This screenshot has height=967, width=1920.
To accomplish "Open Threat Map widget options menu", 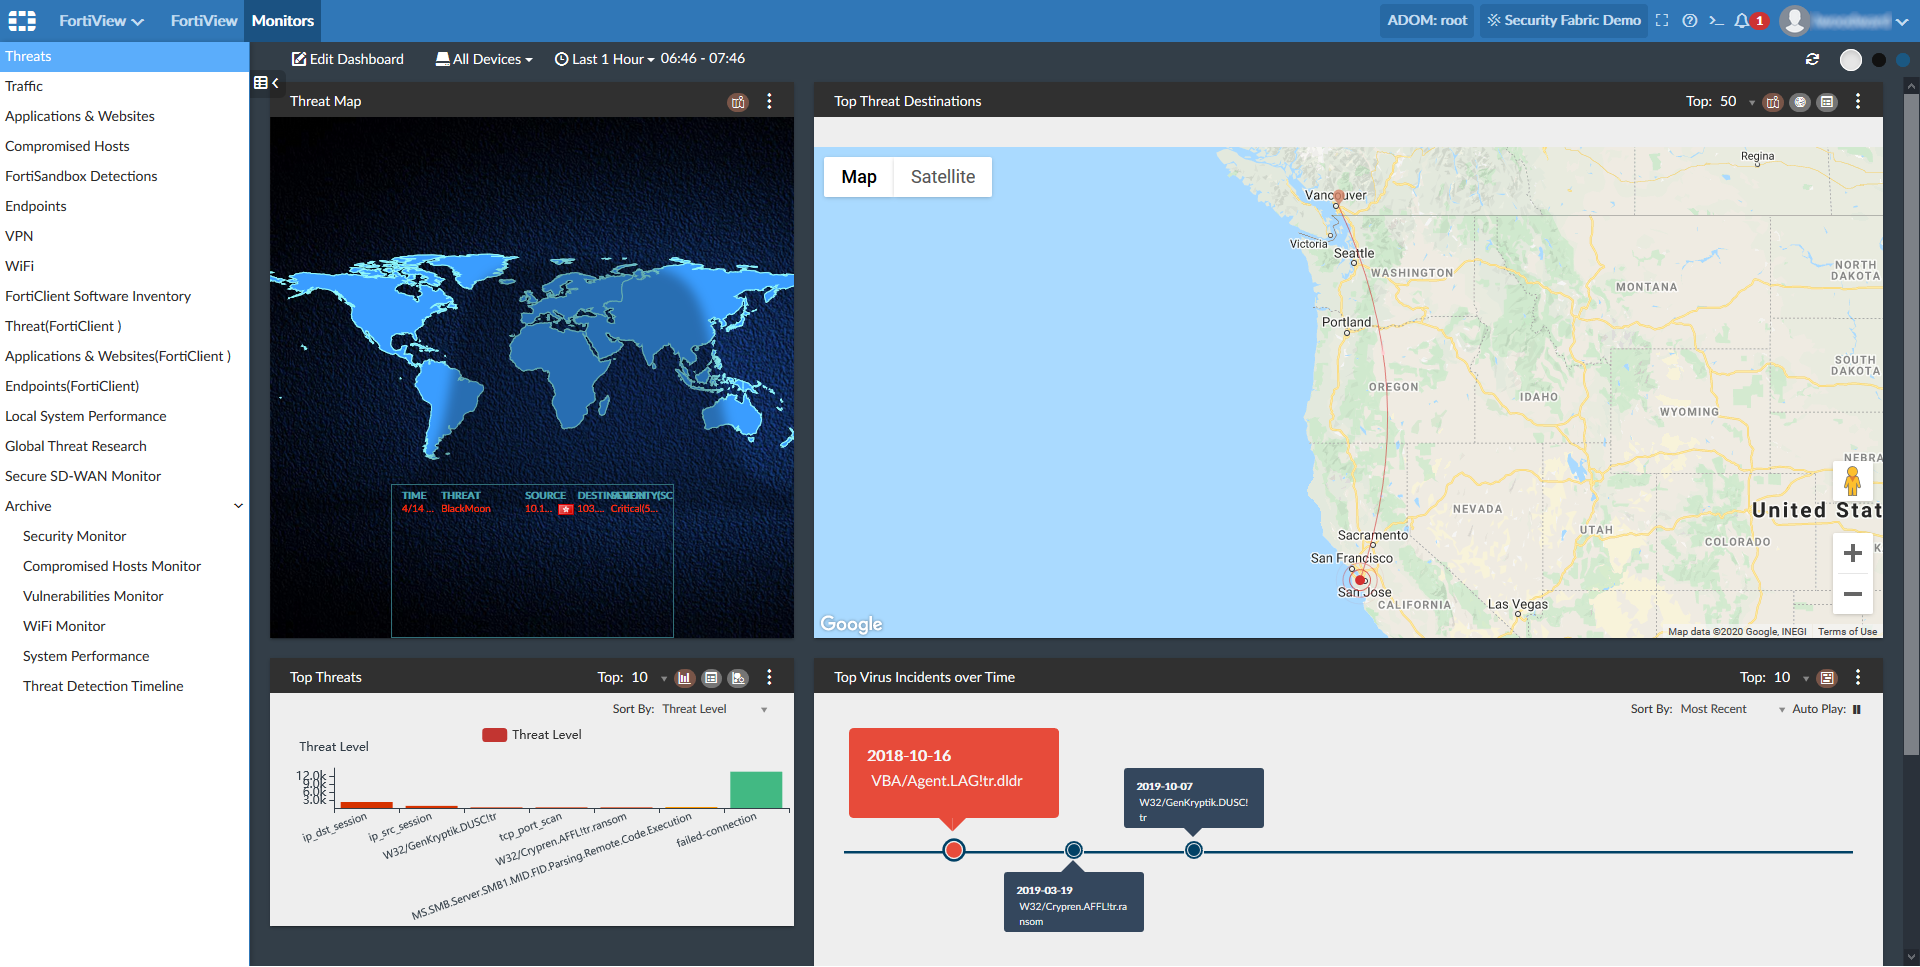I will point(769,101).
